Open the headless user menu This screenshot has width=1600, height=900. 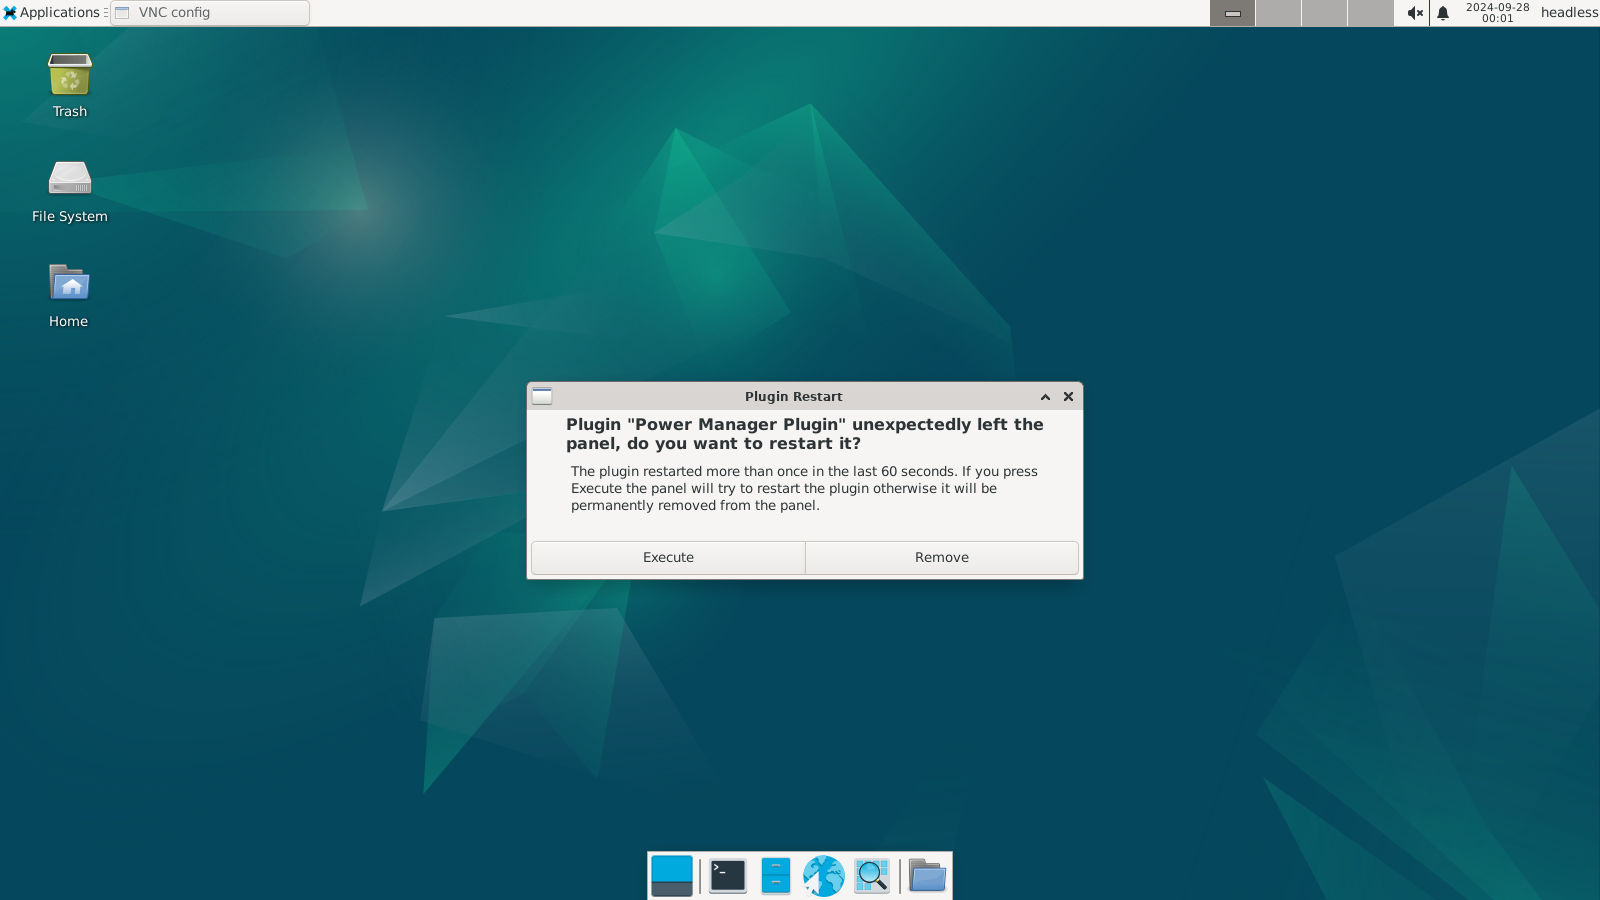pos(1569,13)
